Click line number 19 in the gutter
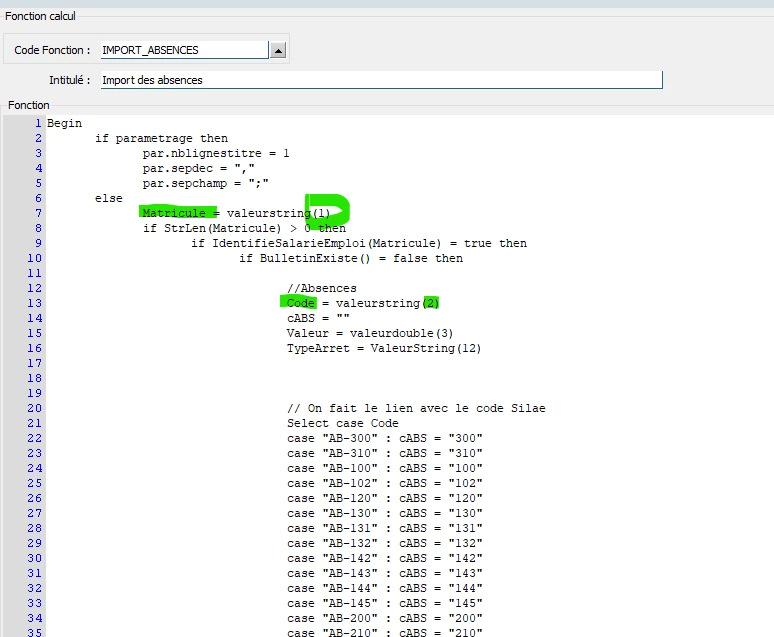This screenshot has width=774, height=637. click(35, 394)
